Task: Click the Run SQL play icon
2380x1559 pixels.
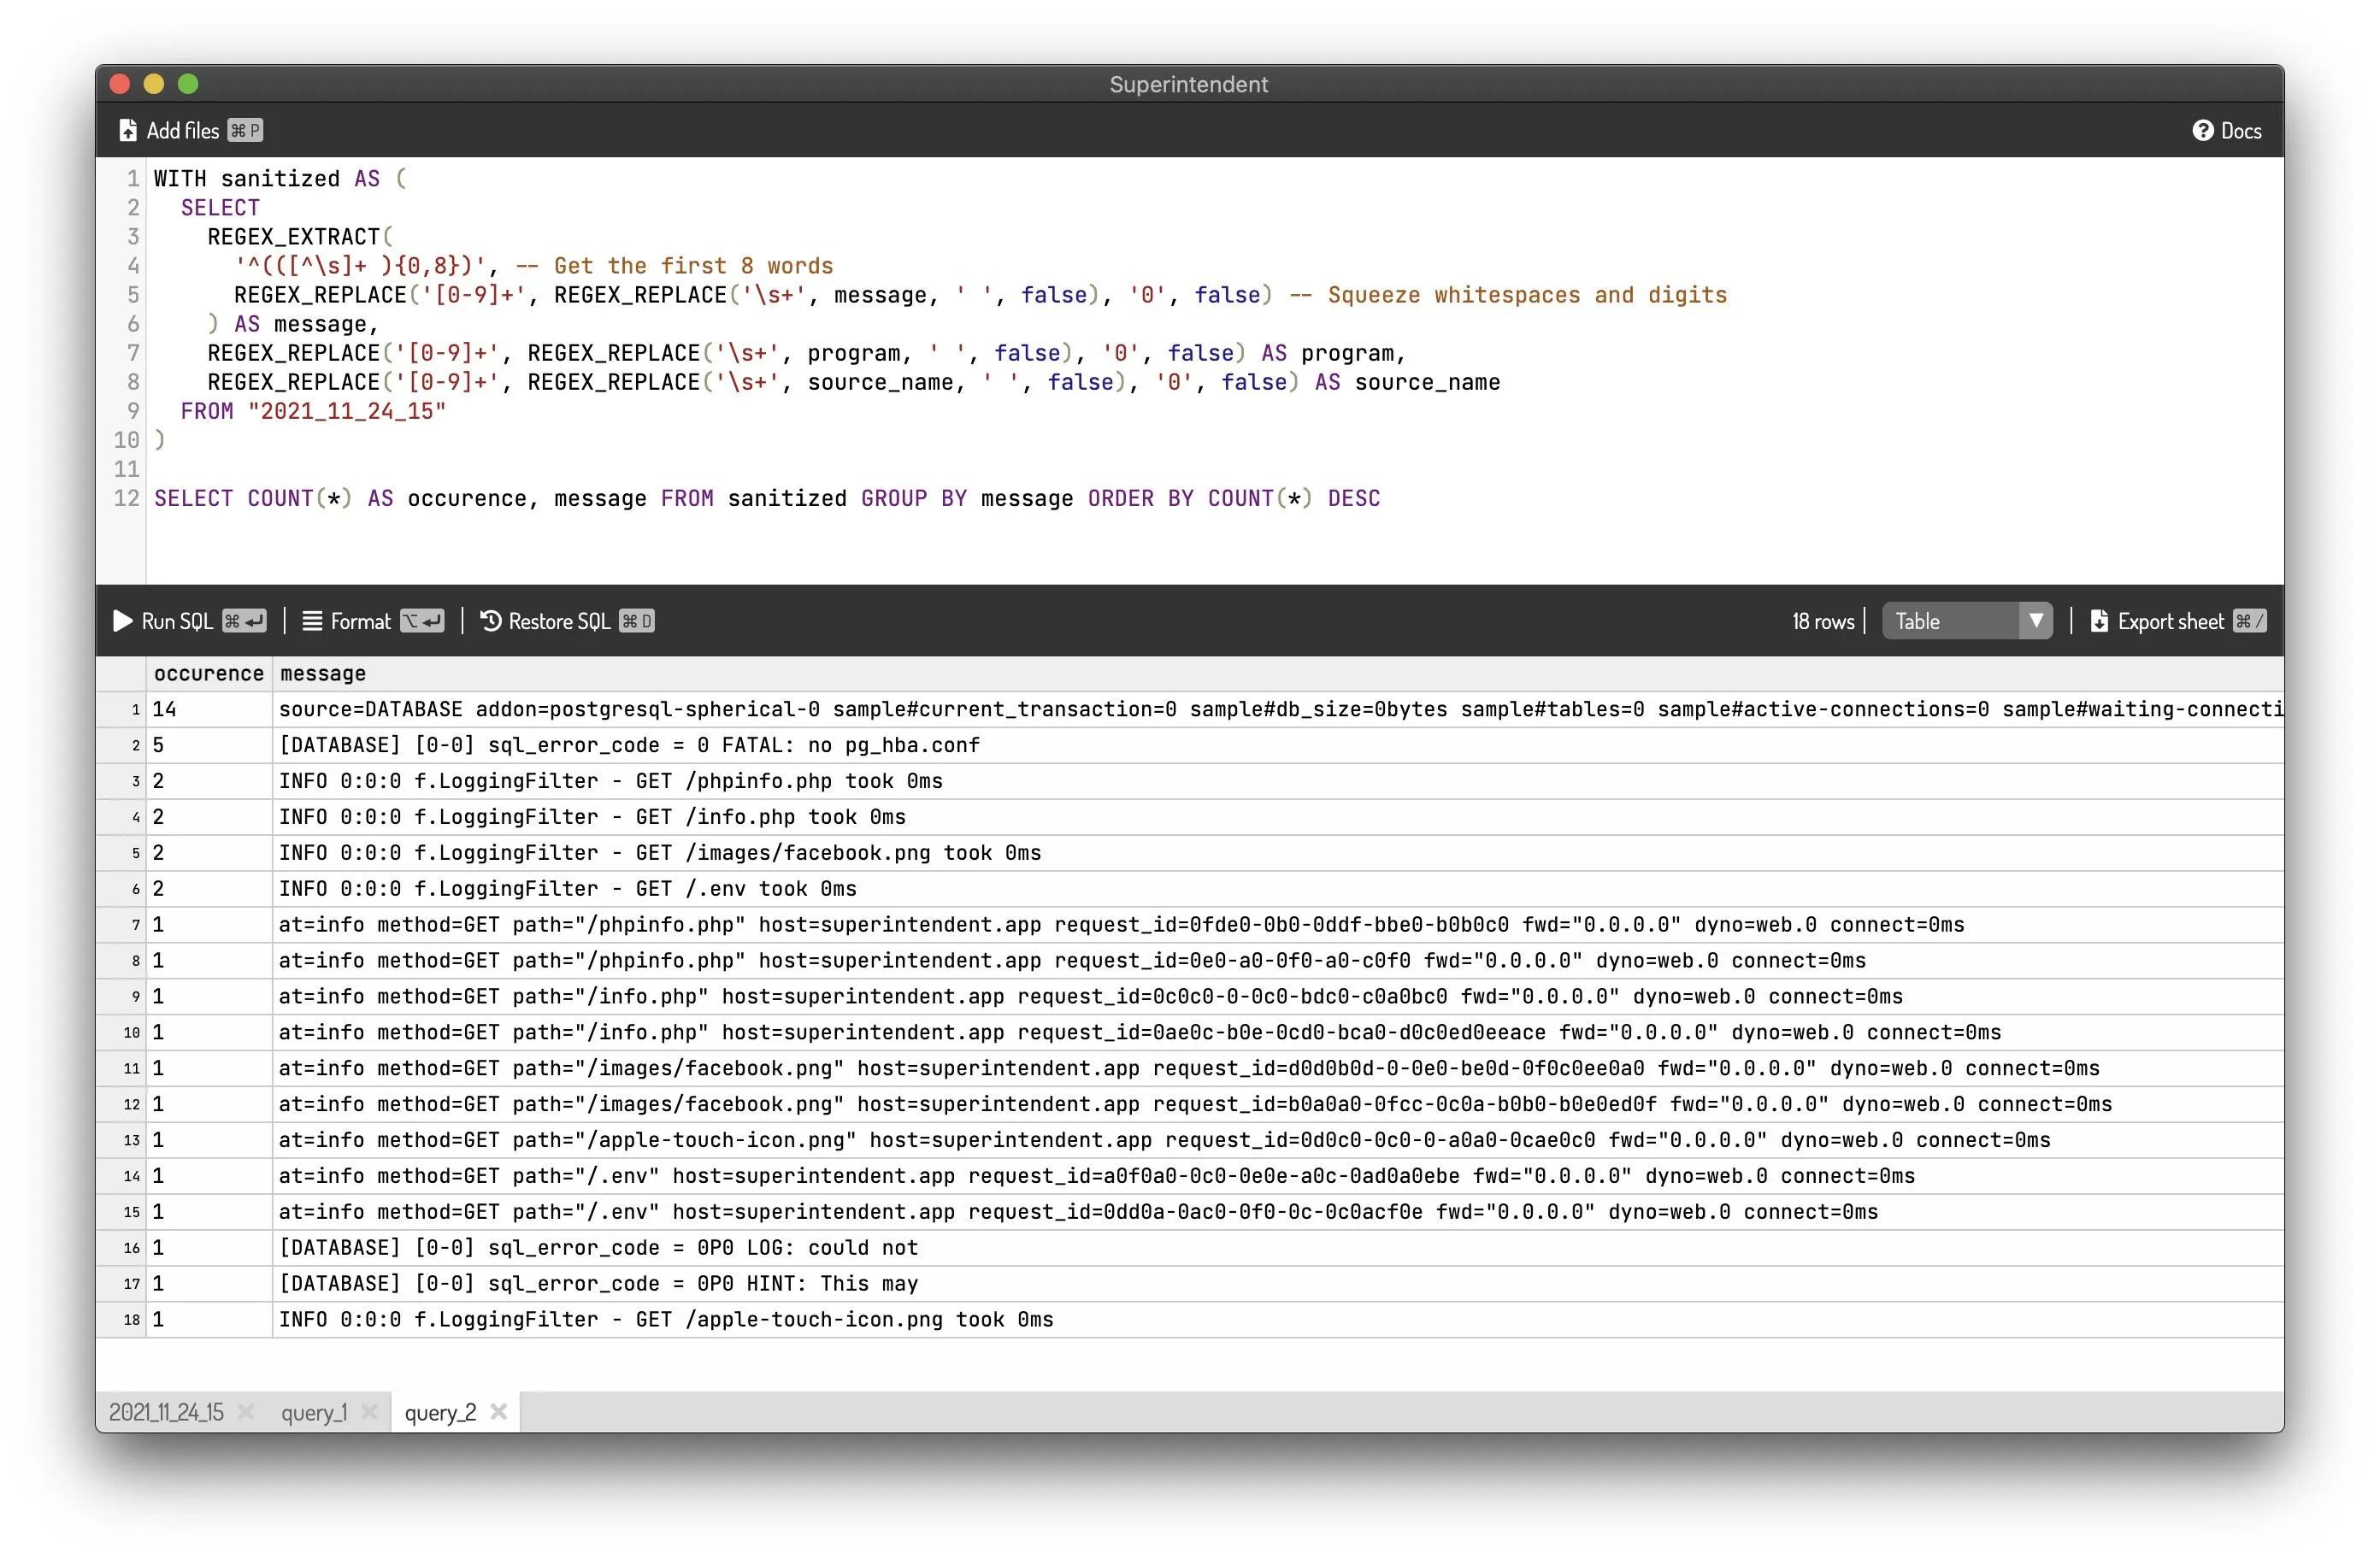Action: (123, 621)
